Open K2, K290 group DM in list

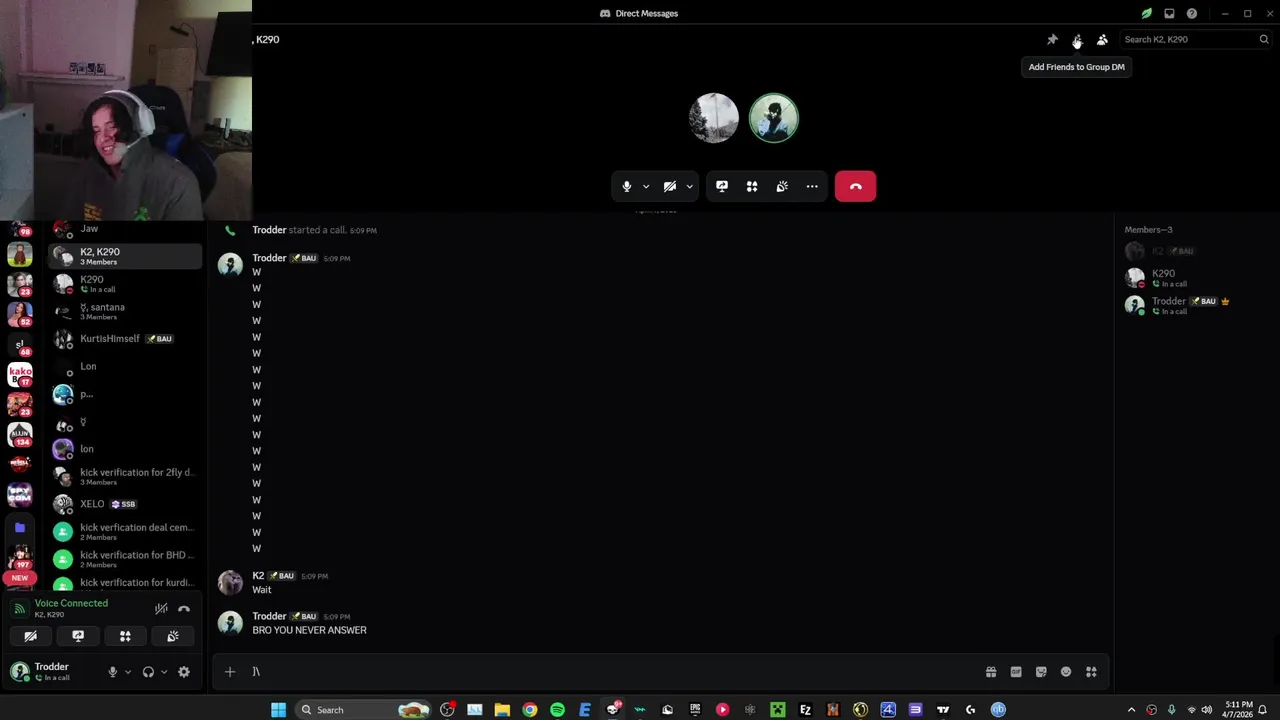[125, 257]
